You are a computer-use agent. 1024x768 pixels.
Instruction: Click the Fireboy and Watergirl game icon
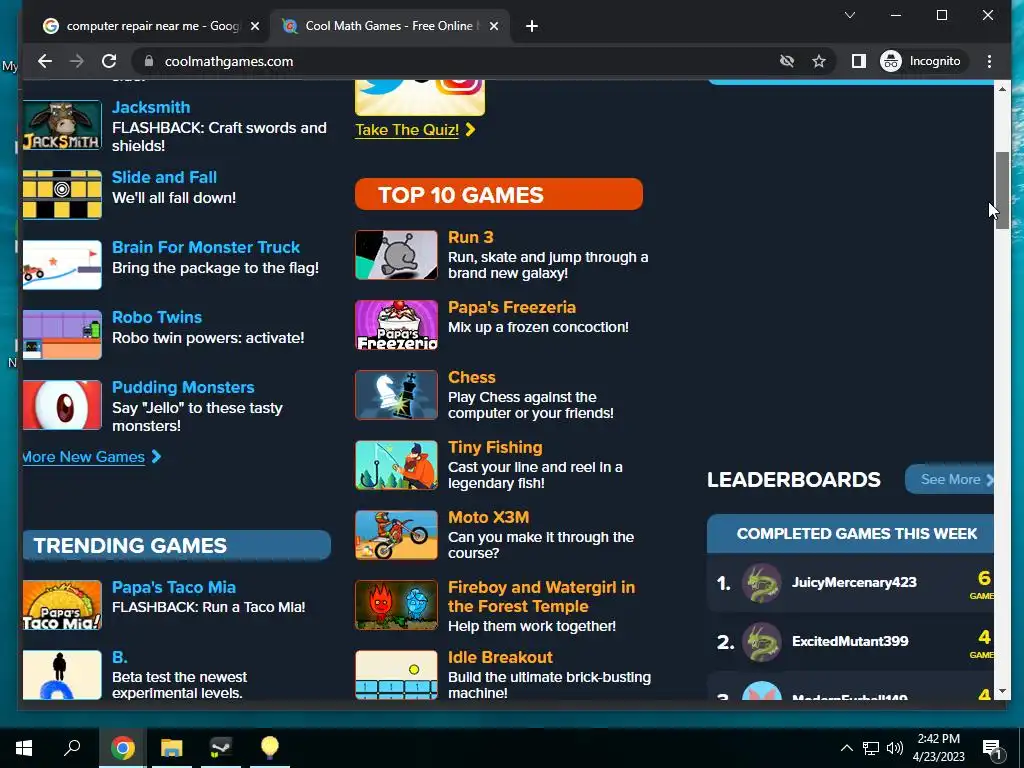tap(396, 605)
